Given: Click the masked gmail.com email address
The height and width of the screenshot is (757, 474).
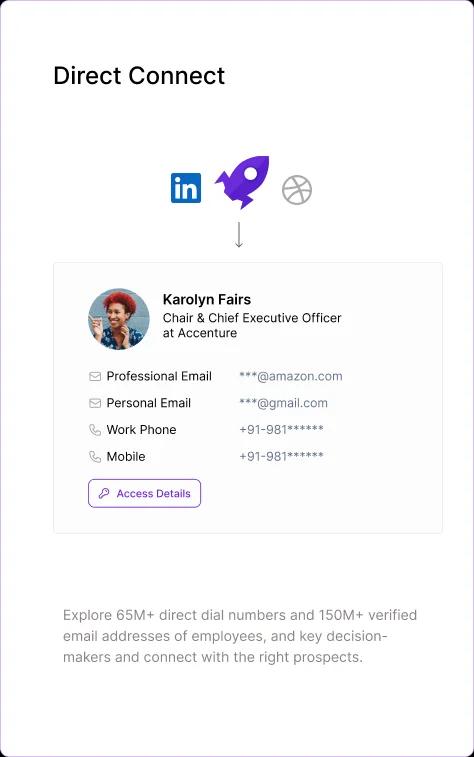Looking at the screenshot, I should coord(283,403).
